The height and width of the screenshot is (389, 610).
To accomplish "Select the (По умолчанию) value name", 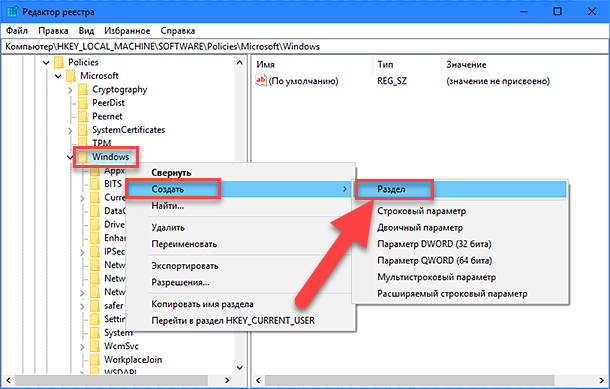I will point(303,81).
